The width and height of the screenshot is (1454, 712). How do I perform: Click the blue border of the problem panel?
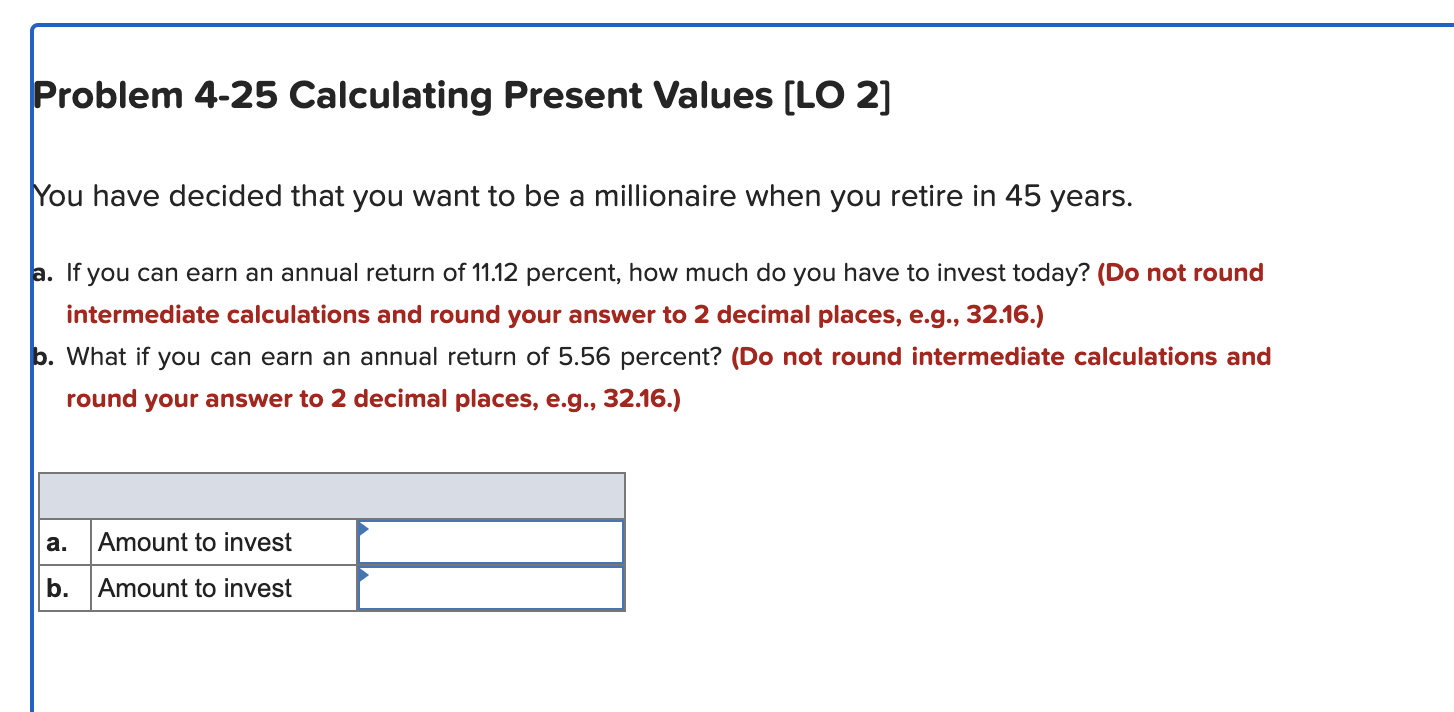pyautogui.click(x=35, y=400)
